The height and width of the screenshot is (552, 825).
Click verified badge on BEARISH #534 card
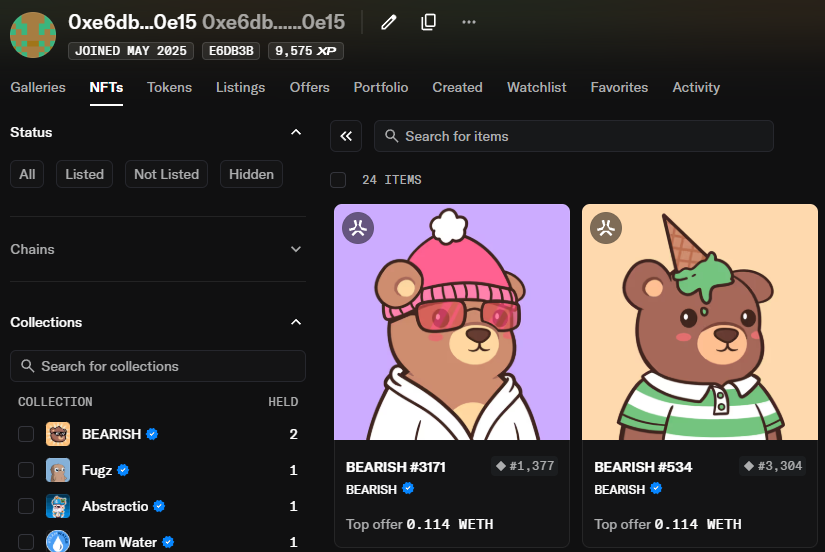(x=656, y=489)
